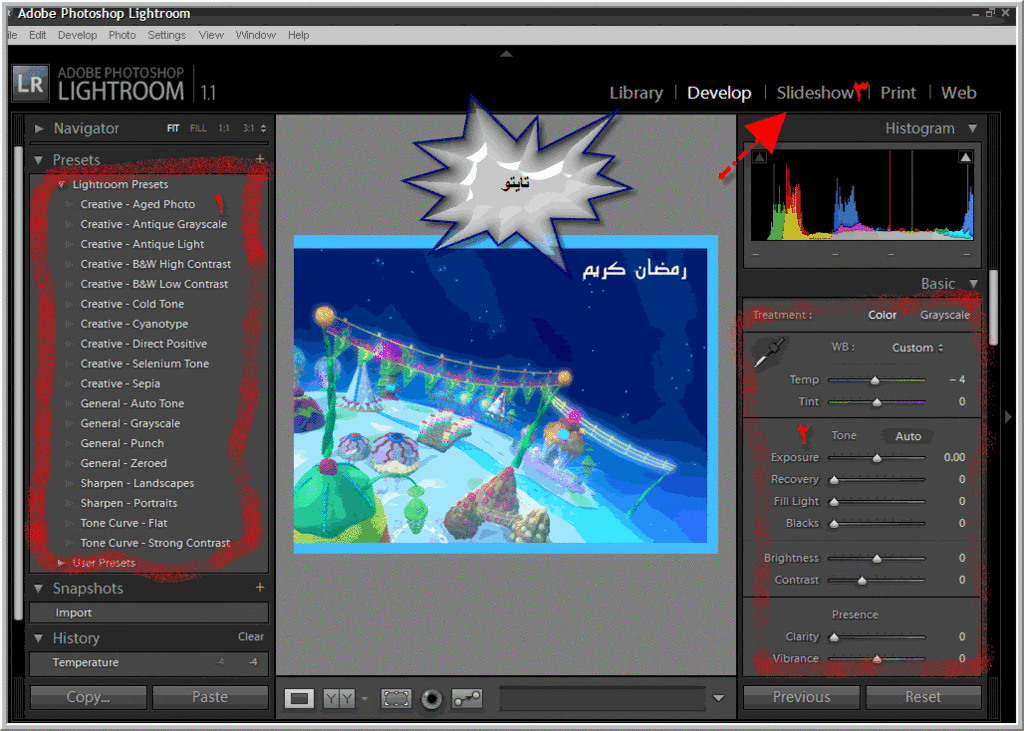Open the Photo menu

tap(122, 35)
